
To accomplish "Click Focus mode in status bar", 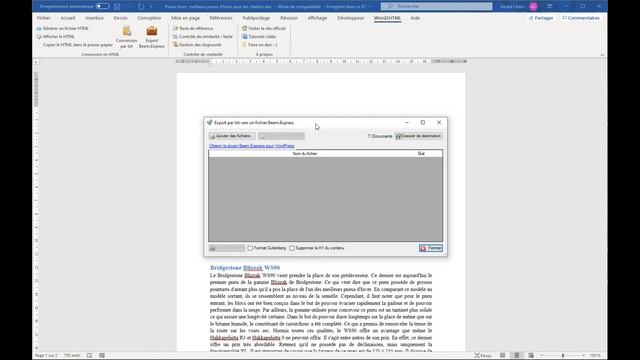I will click(483, 356).
